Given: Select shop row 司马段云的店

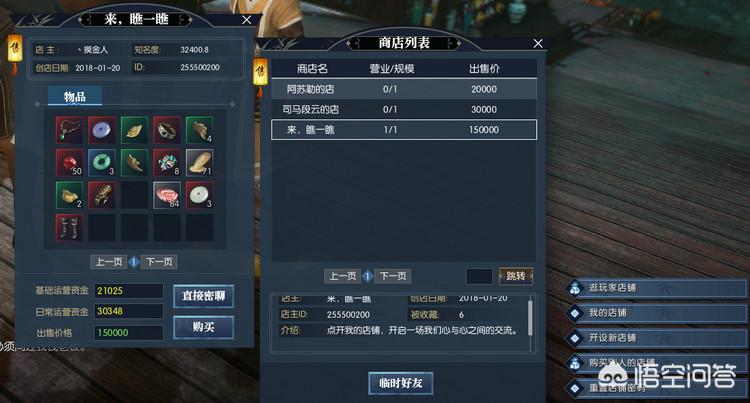Looking at the screenshot, I should pyautogui.click(x=404, y=109).
